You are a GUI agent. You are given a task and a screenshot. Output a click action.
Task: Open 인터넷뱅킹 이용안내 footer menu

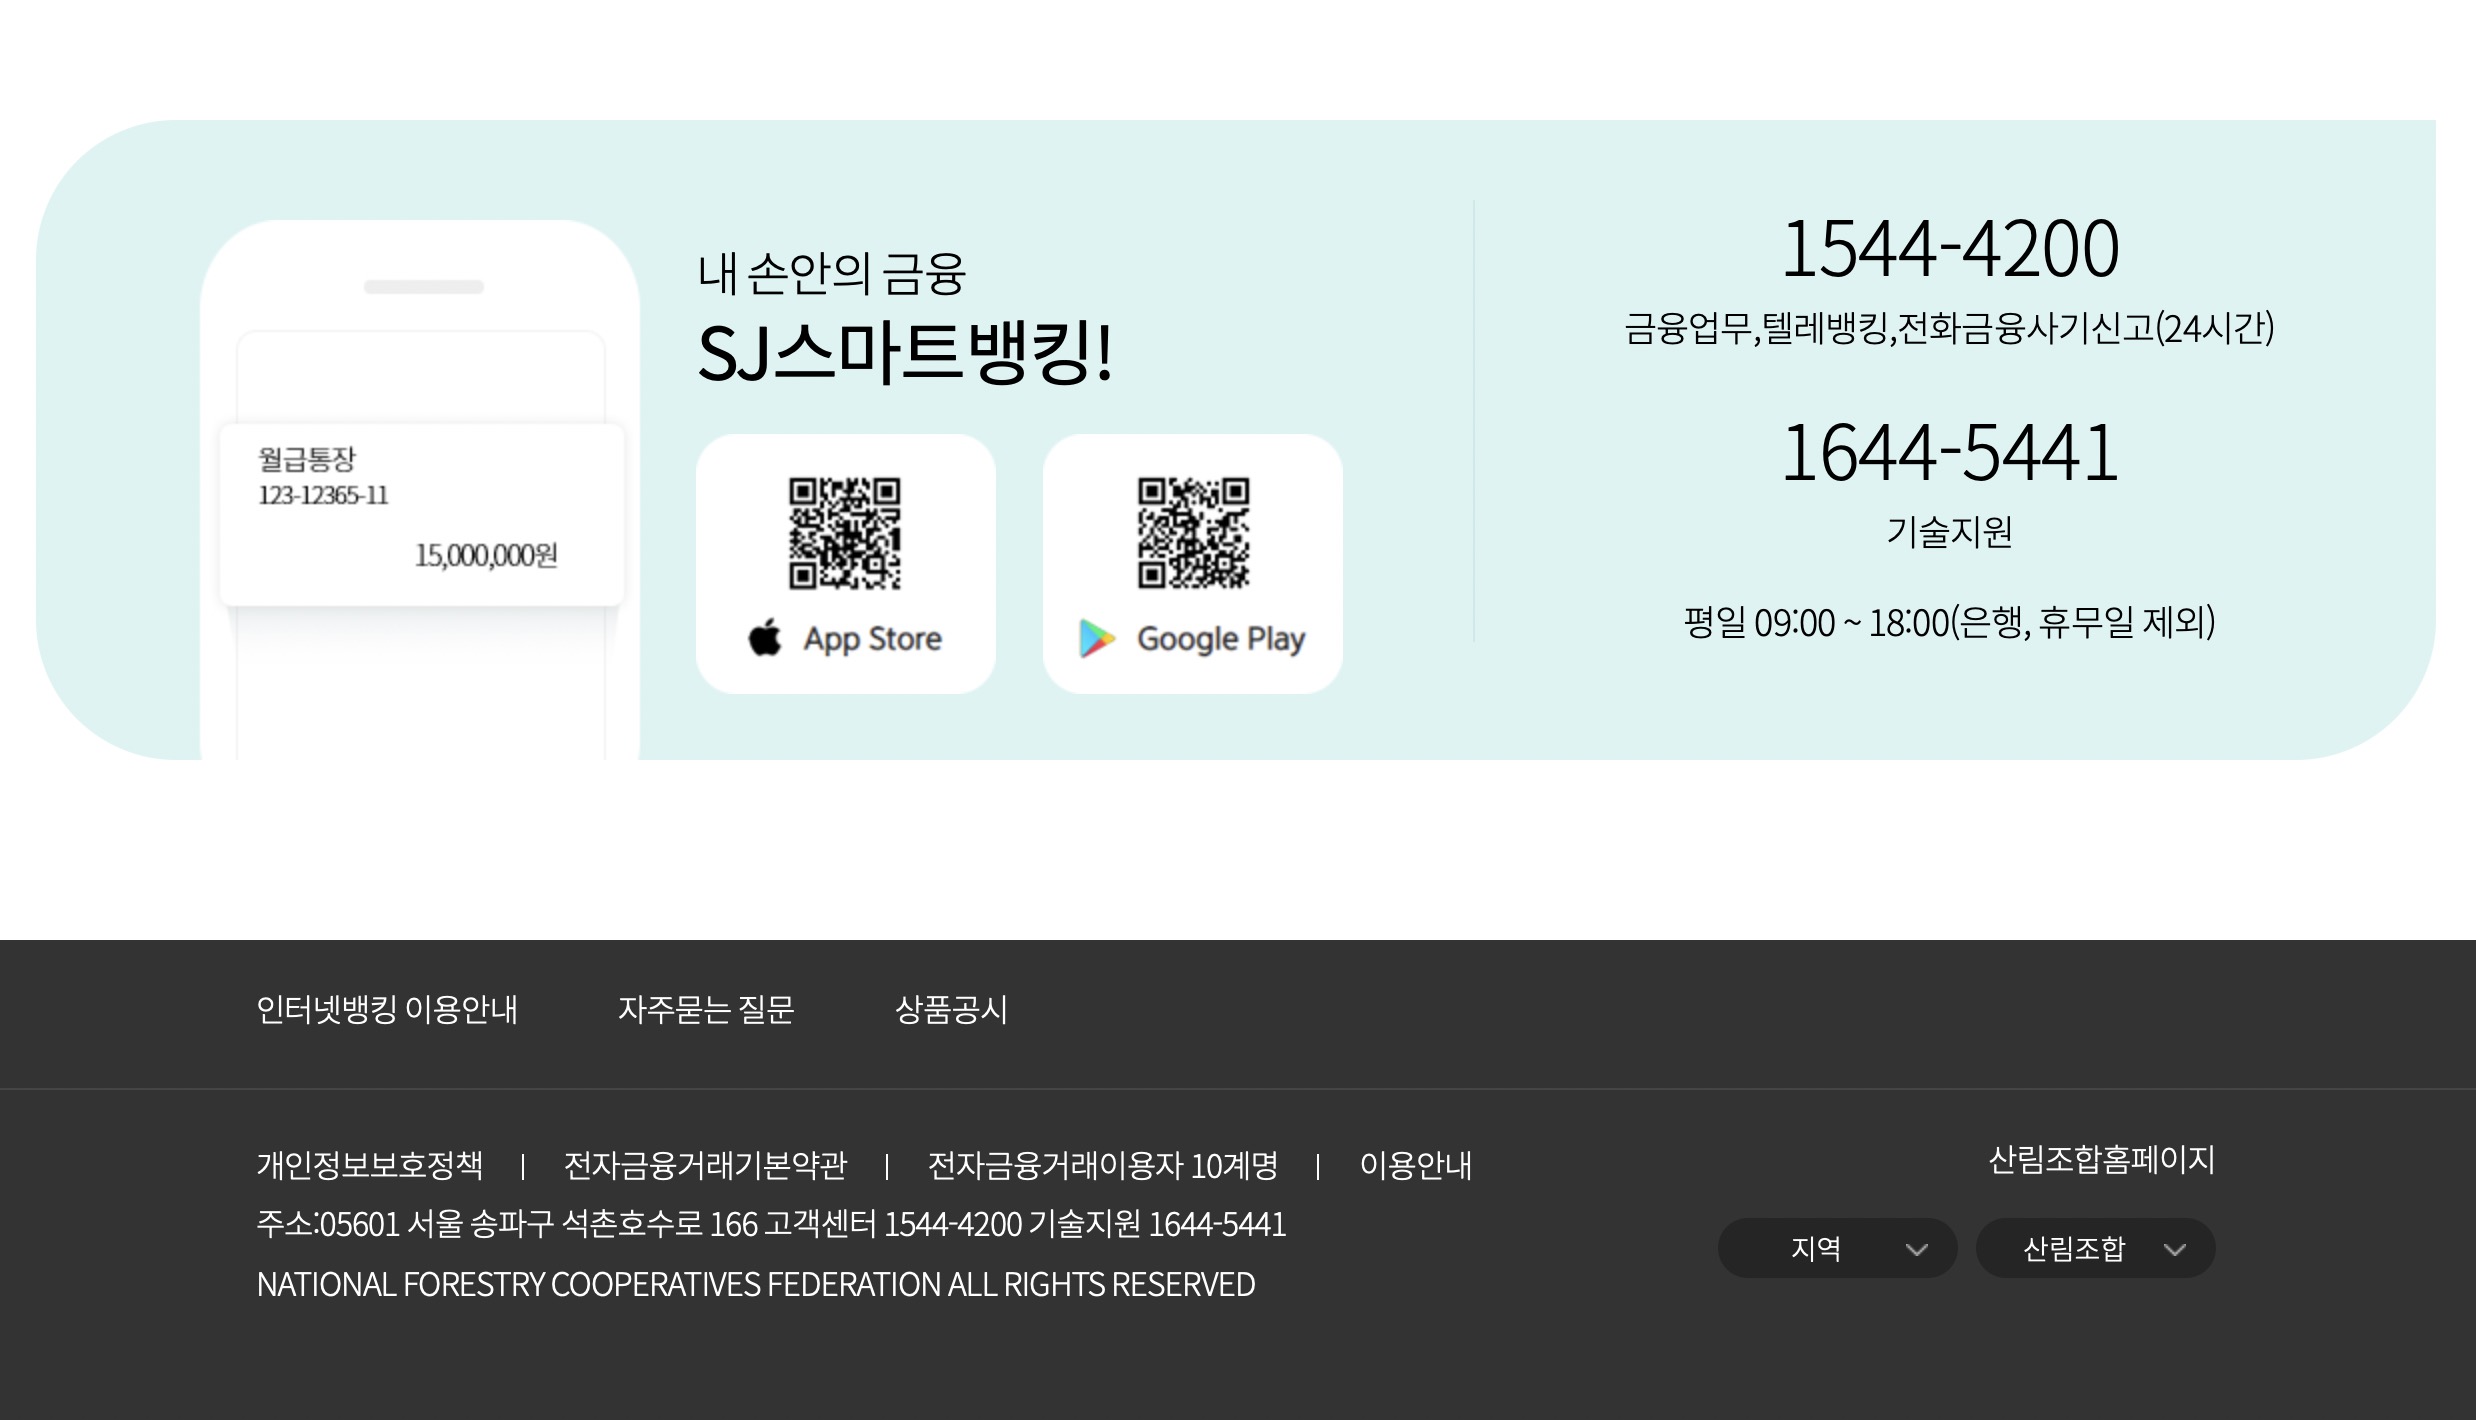(x=387, y=1009)
